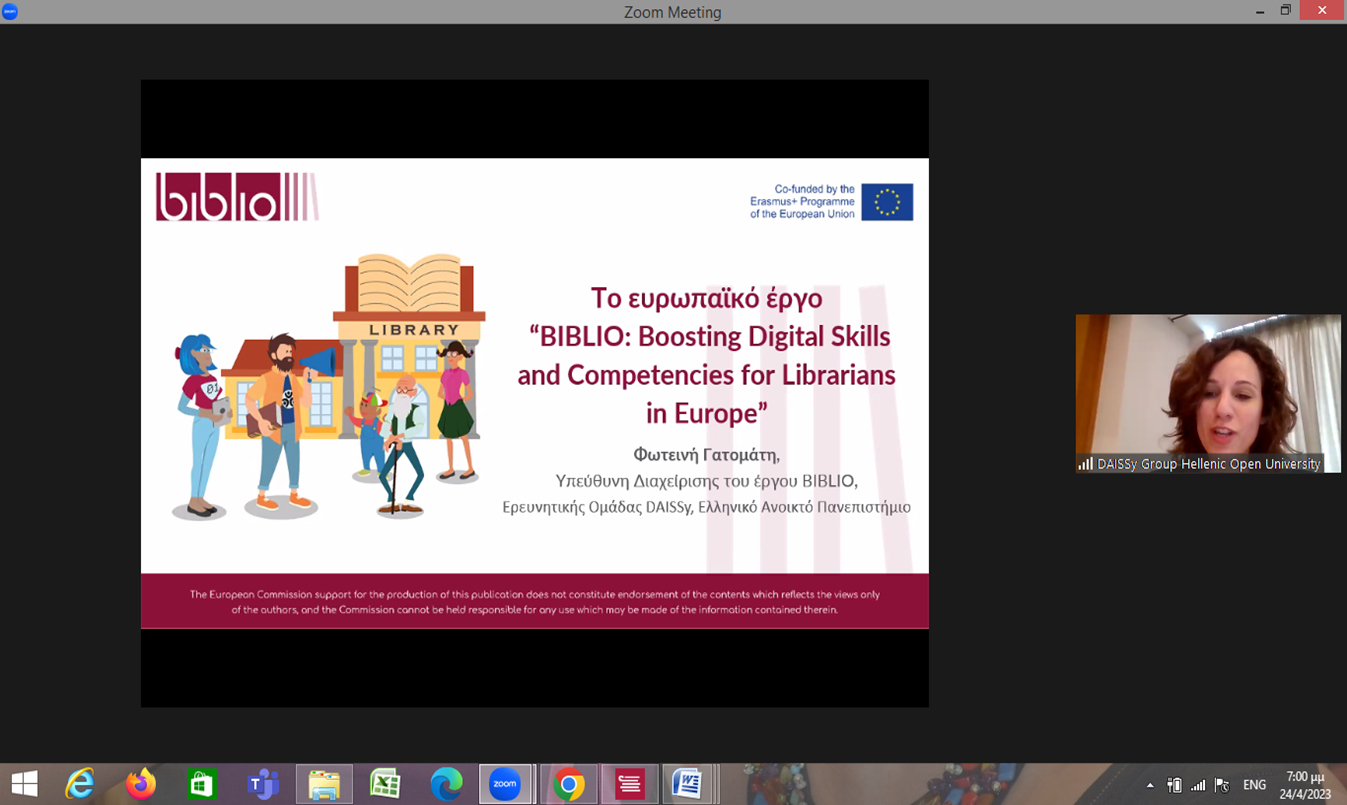This screenshot has height=805, width=1347.
Task: Open the network signal tray icon
Action: tap(1198, 785)
